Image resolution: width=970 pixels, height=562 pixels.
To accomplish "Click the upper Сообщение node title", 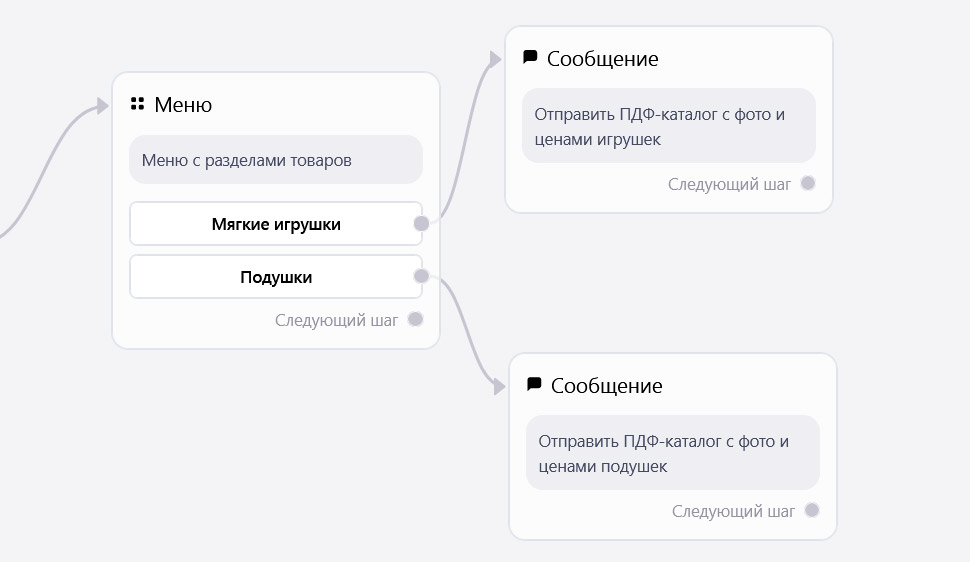I will pos(603,59).
